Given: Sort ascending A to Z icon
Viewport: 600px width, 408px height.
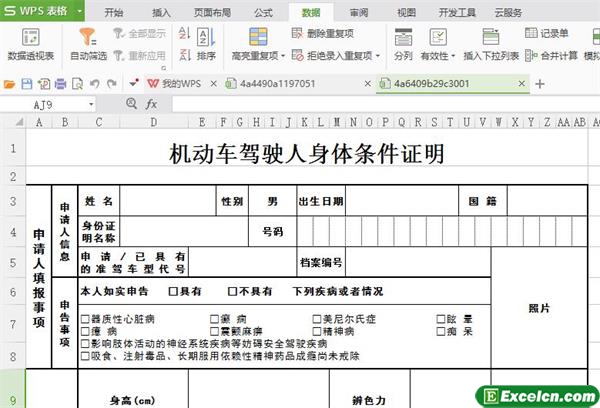Looking at the screenshot, I should click(x=184, y=33).
